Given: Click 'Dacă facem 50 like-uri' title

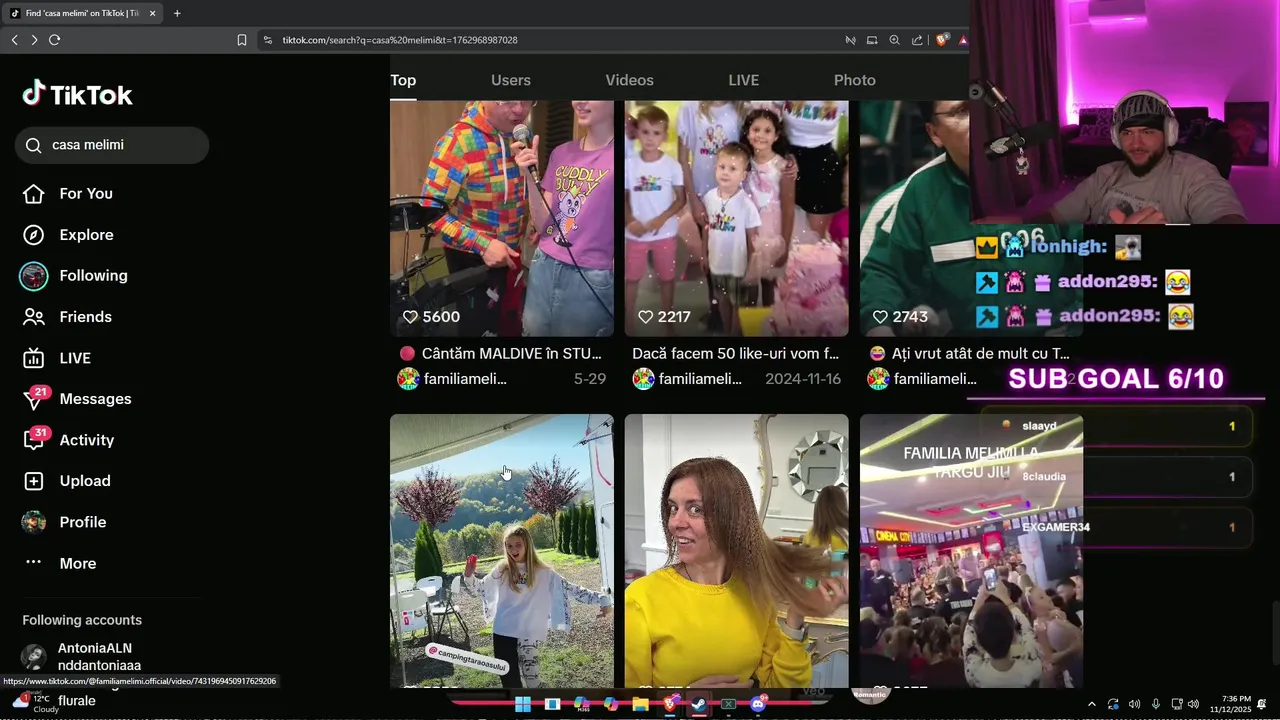Looking at the screenshot, I should point(736,353).
